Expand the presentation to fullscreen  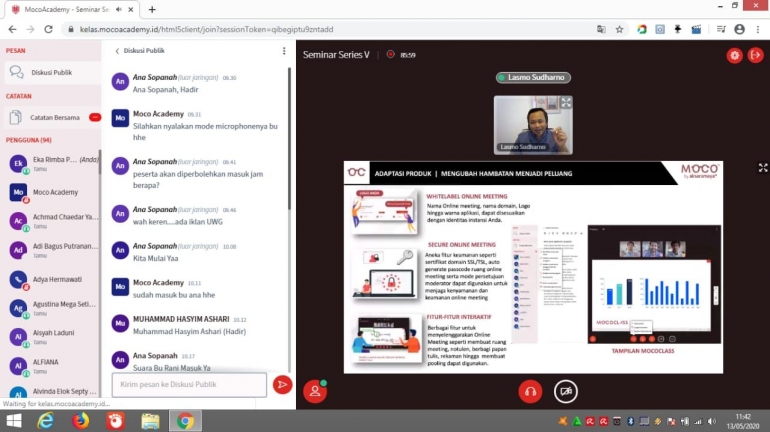point(763,168)
